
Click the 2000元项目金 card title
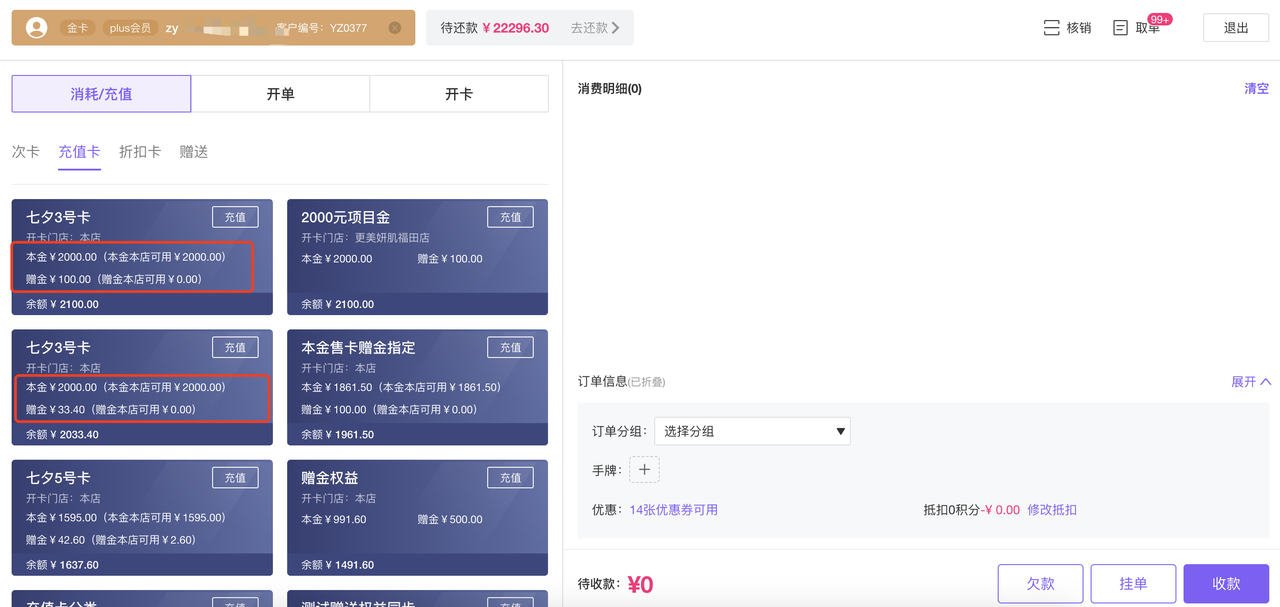point(345,217)
